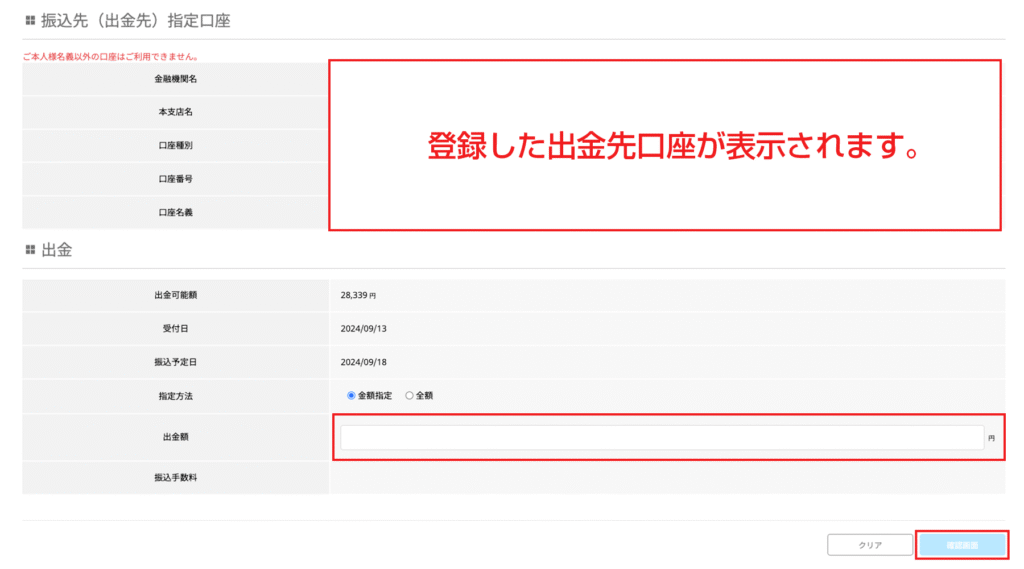
Task: Click the 確認画面 button
Action: (x=961, y=545)
